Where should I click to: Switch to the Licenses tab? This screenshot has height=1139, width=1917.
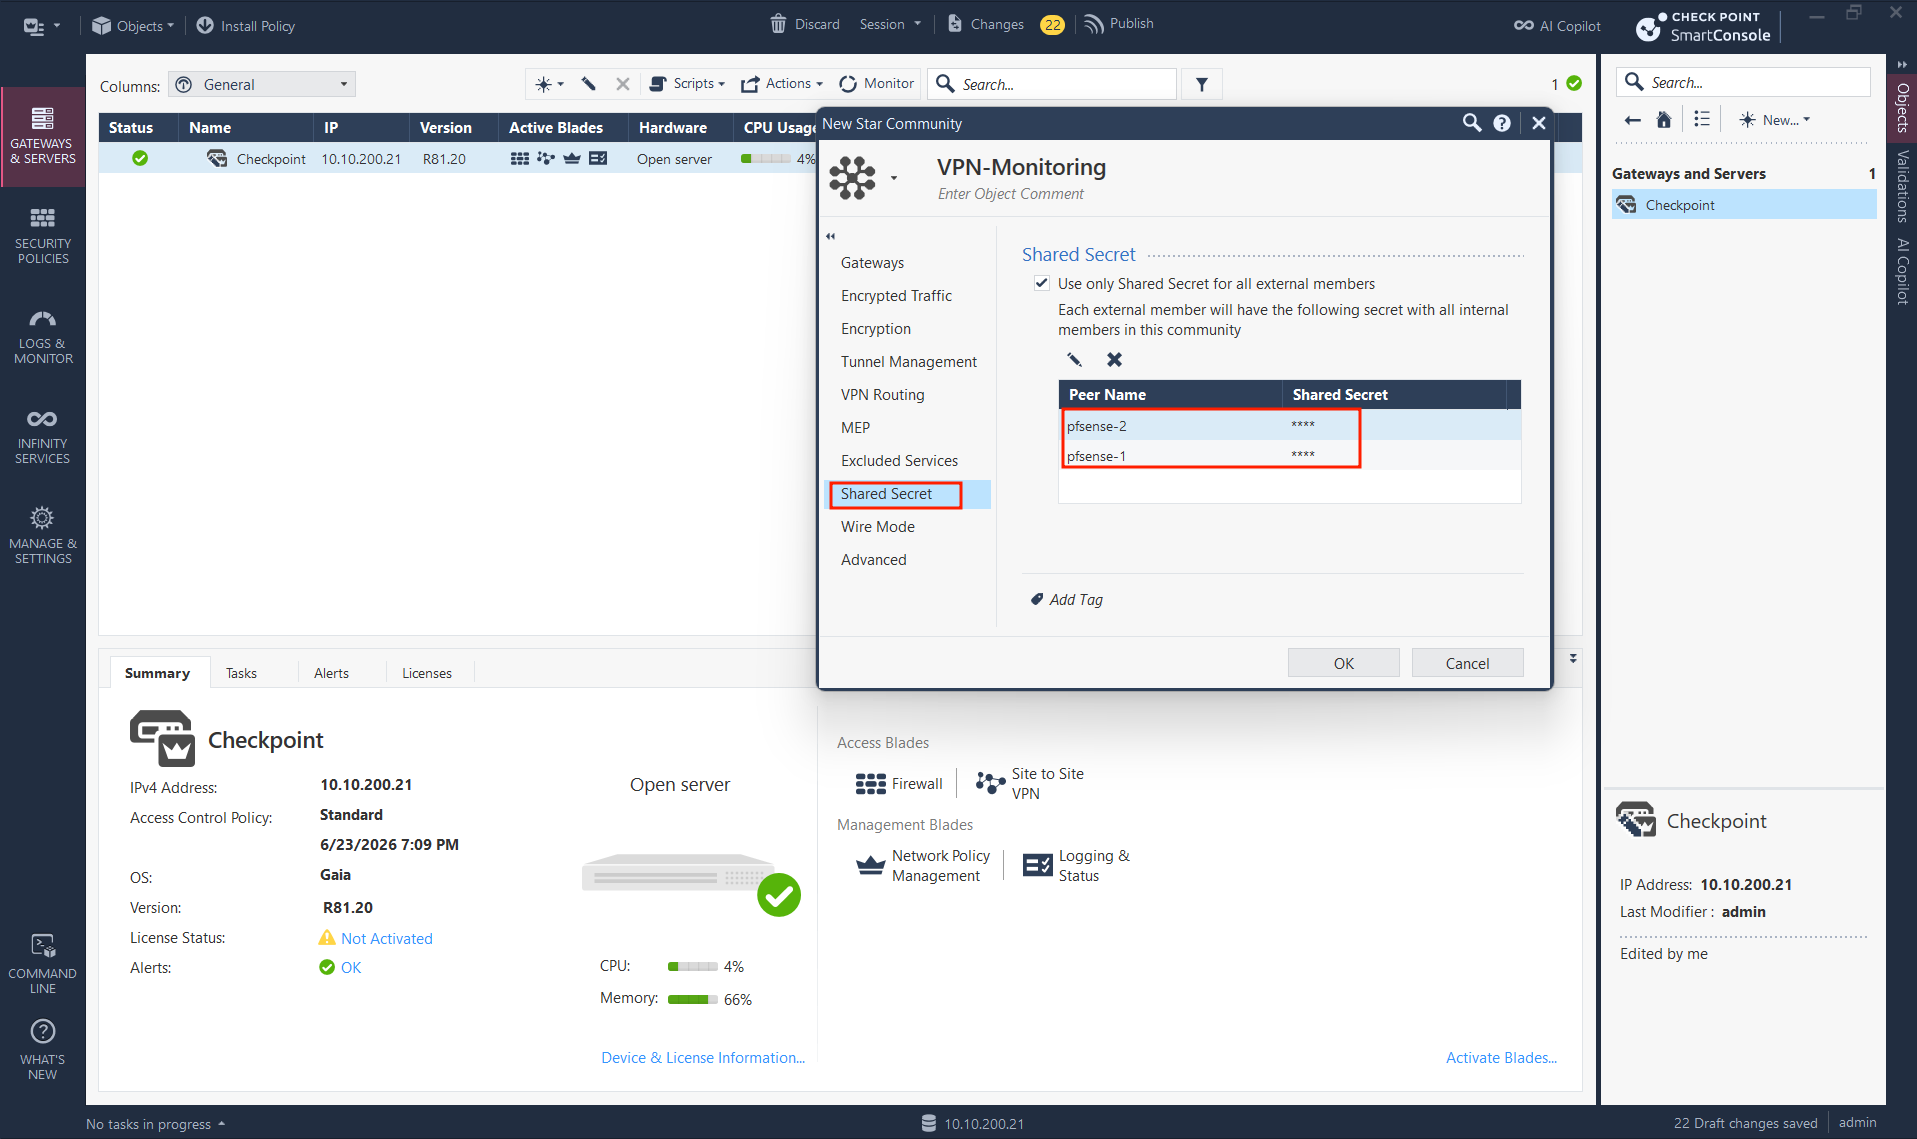(x=427, y=673)
